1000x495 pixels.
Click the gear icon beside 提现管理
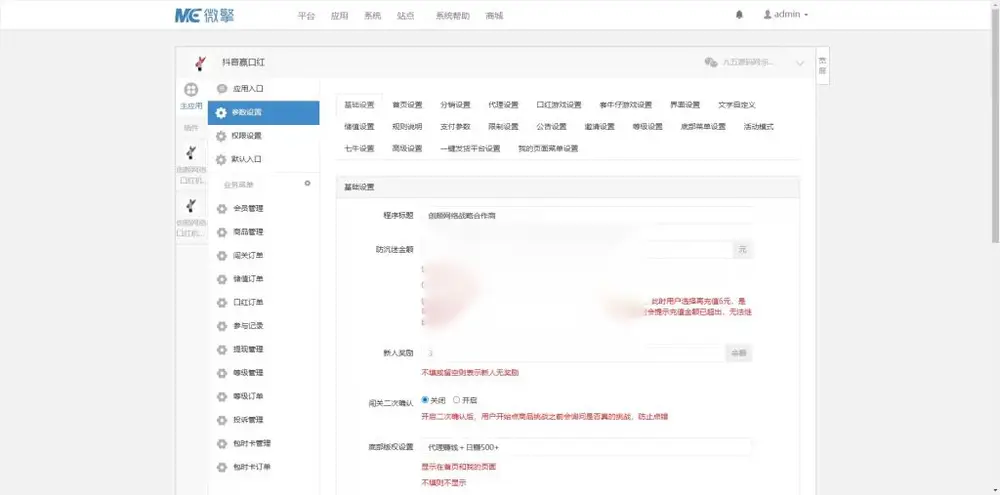[x=221, y=350]
